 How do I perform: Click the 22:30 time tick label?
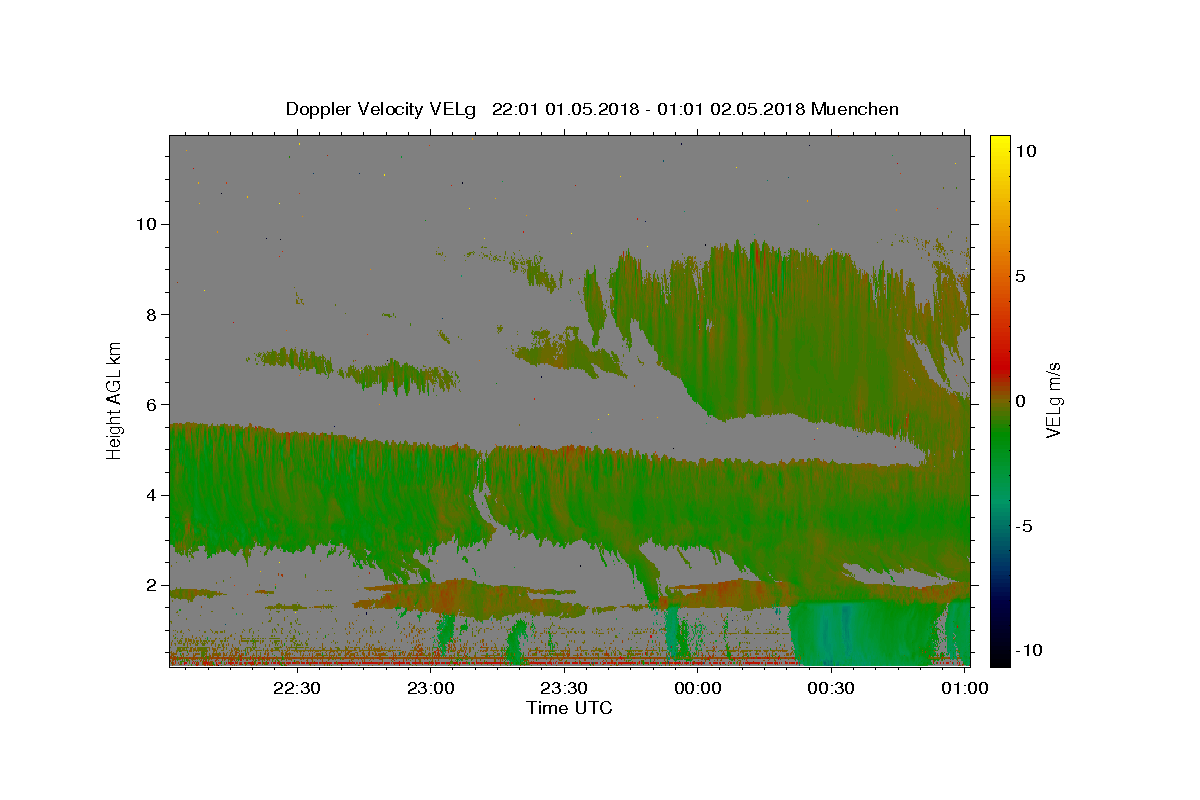(x=297, y=688)
